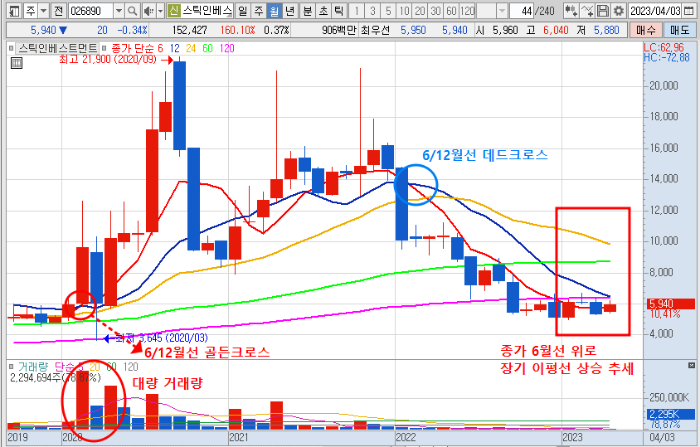Click the blue 12 moving average legend

point(175,48)
